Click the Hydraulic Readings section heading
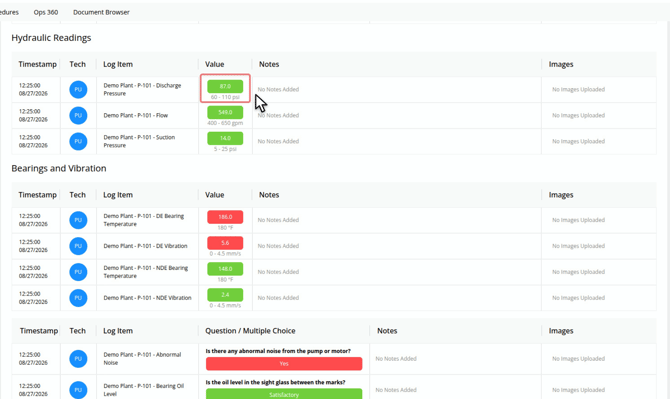 pos(51,38)
